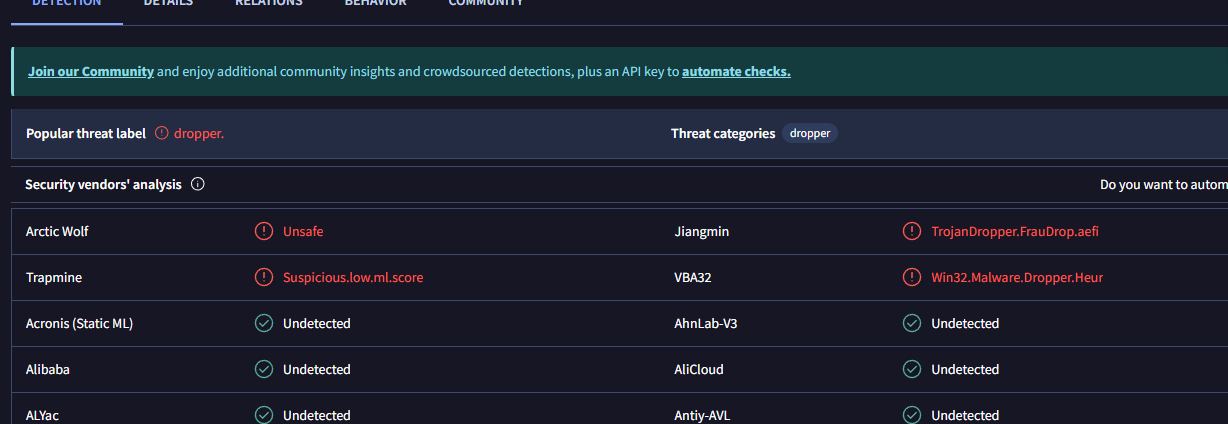This screenshot has height=424, width=1228.
Task: Switch to the Details tab
Action: [168, 4]
